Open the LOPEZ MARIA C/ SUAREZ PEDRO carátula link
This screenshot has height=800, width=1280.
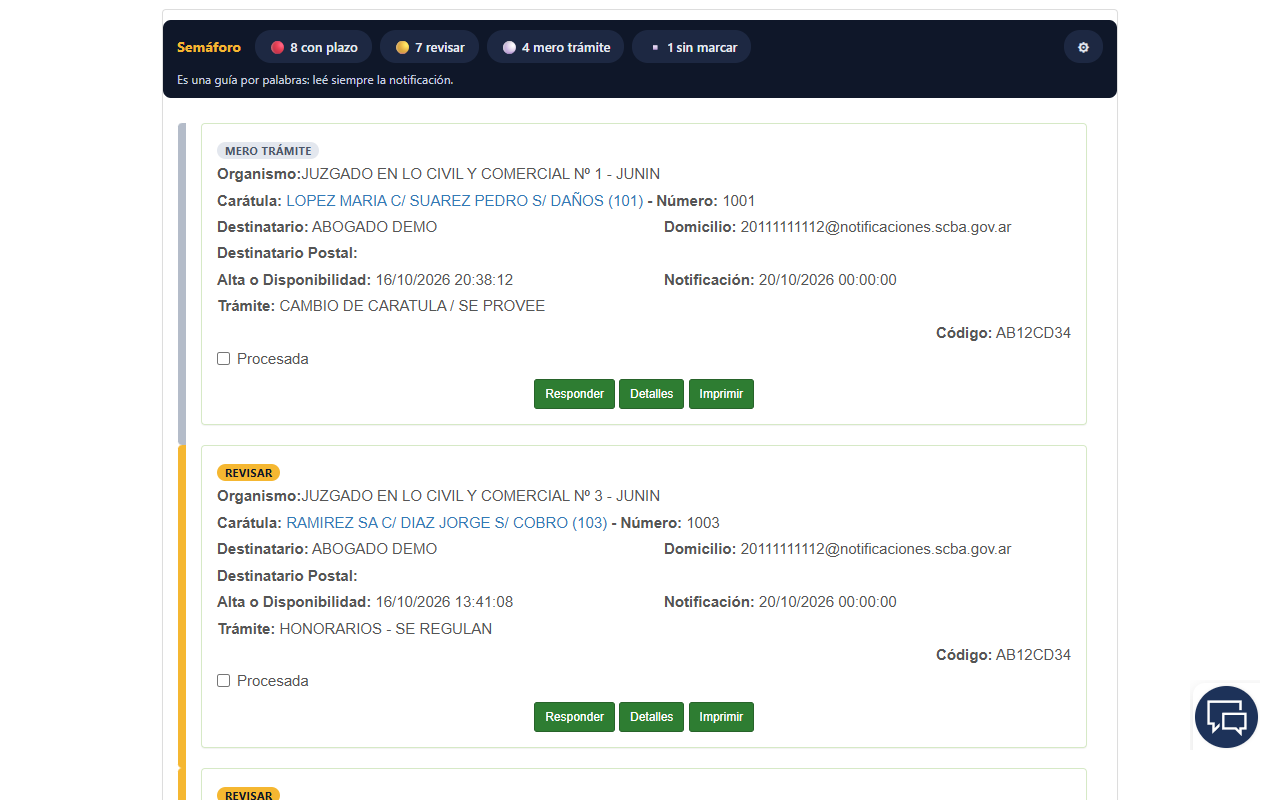point(465,201)
